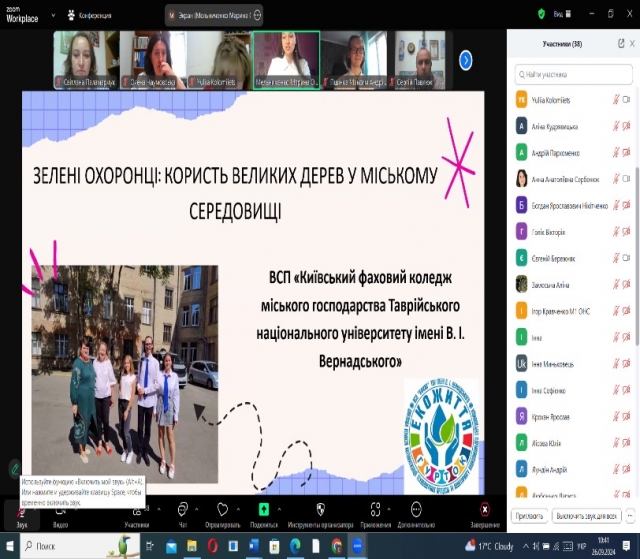Open Инструменты организатора host tools

(320, 511)
